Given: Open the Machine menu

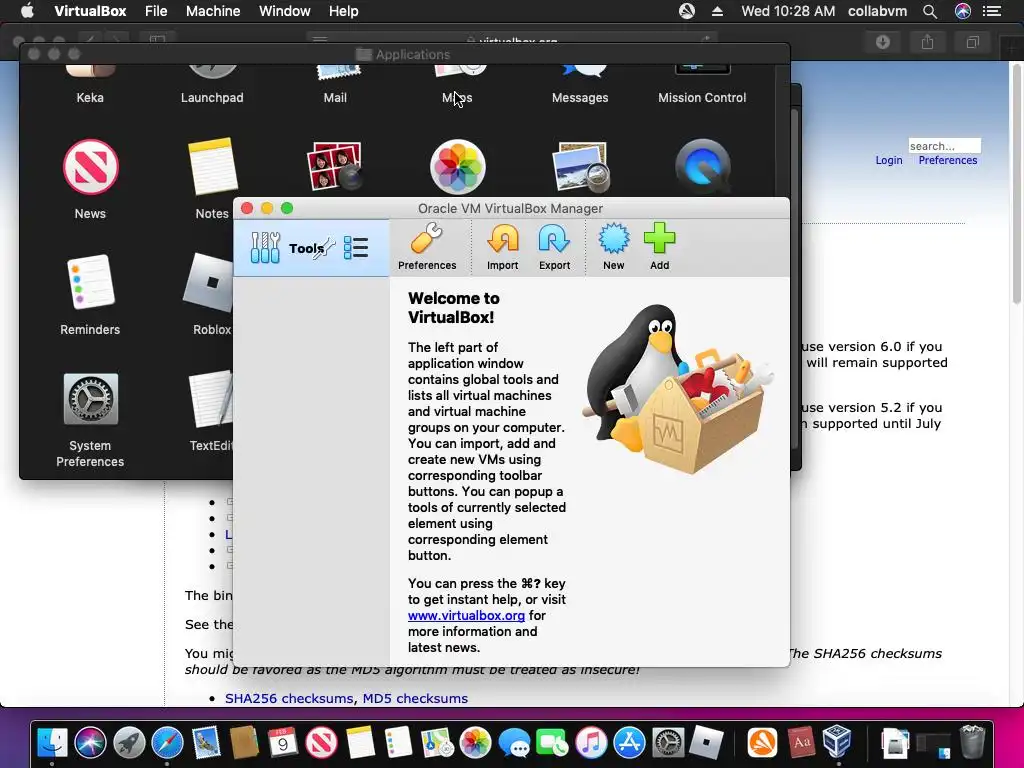Looking at the screenshot, I should click(213, 11).
